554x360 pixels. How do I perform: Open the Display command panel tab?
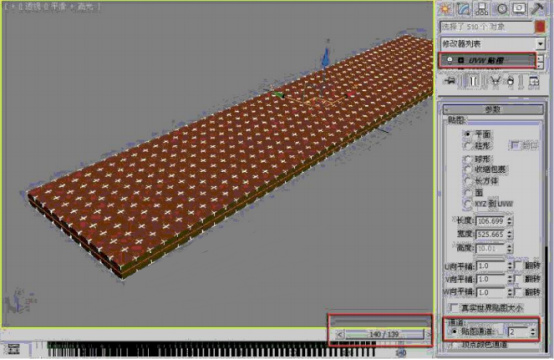pos(519,9)
